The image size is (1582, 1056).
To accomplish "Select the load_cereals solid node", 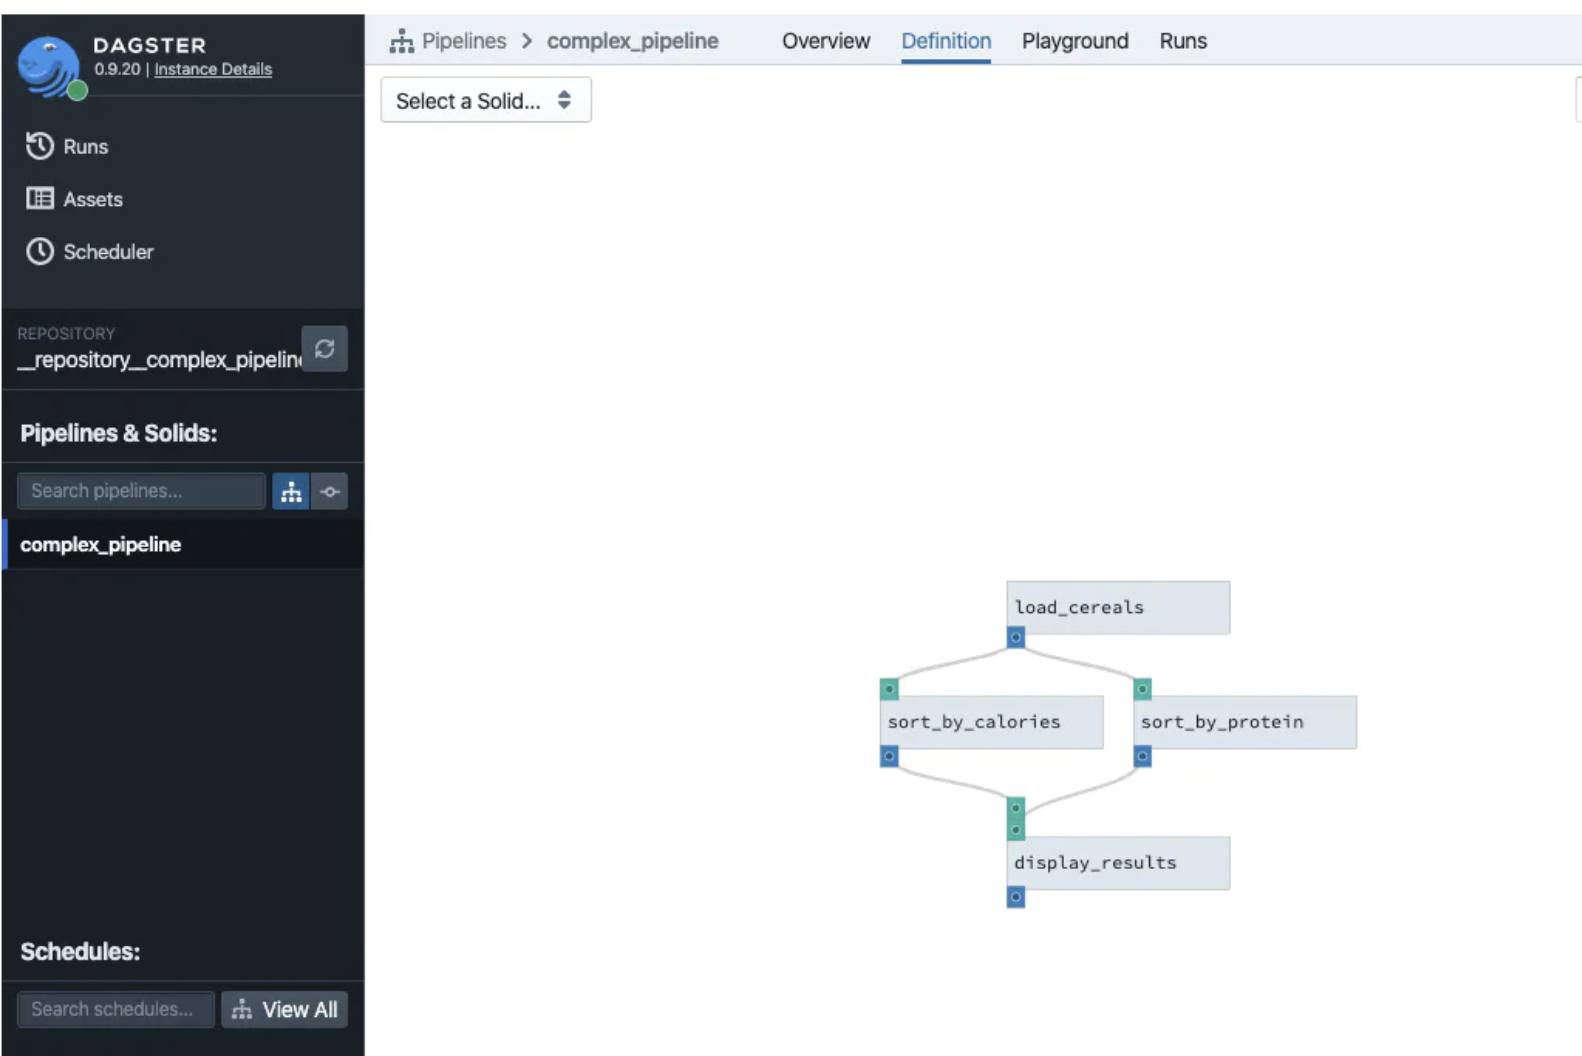I will 1118,607.
